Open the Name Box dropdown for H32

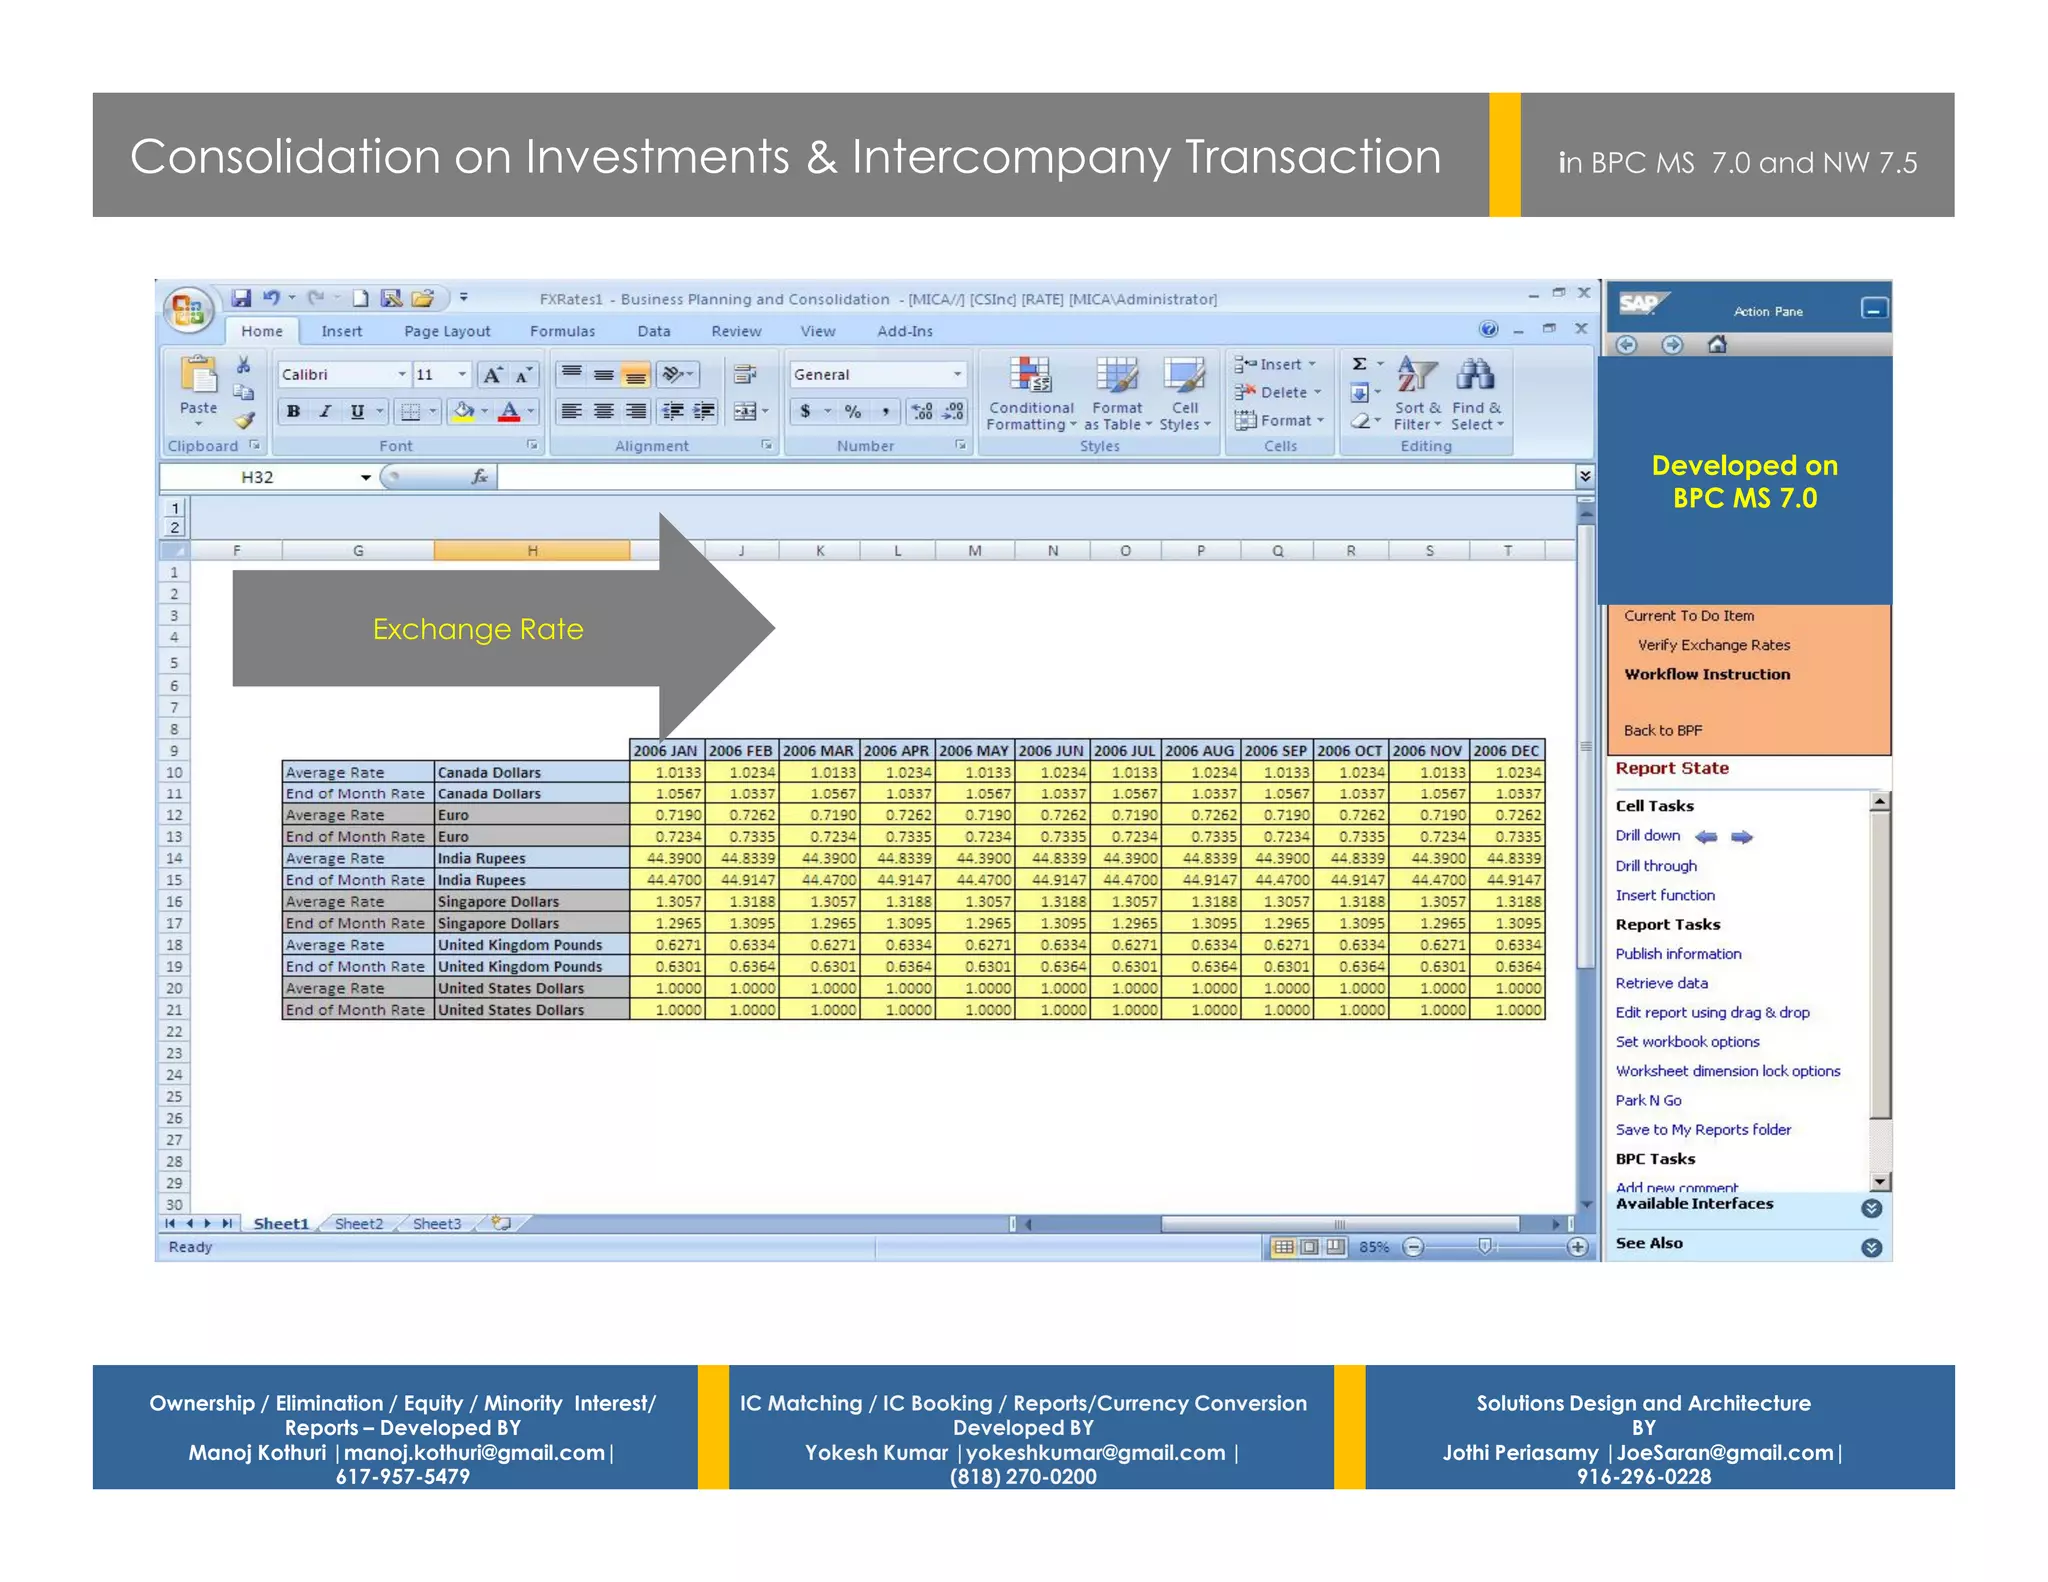366,477
